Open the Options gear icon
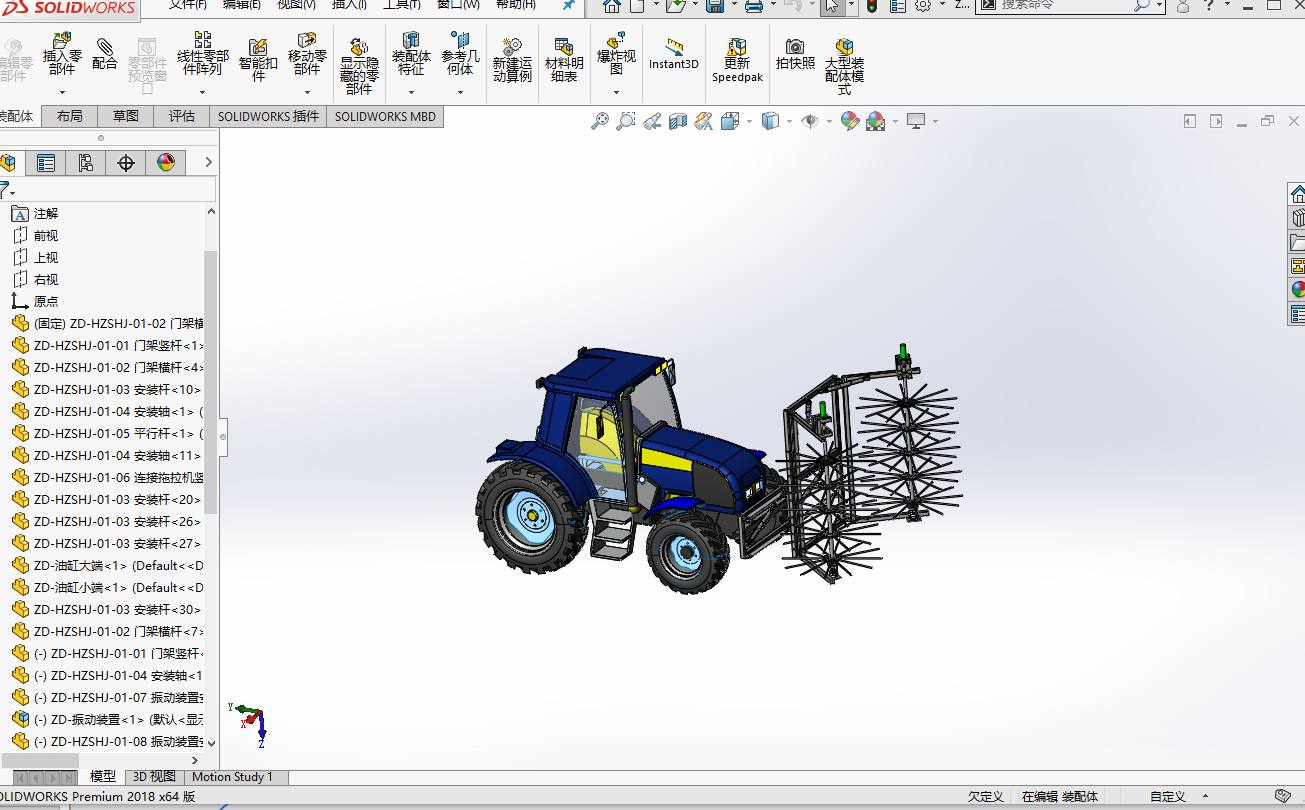Viewport: 1305px width, 810px height. (923, 5)
